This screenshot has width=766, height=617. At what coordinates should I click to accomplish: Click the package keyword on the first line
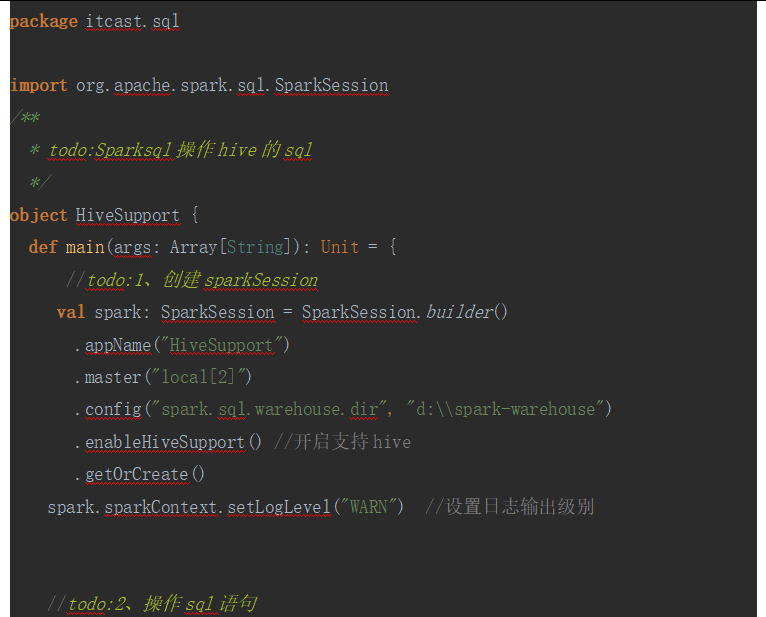[43, 21]
